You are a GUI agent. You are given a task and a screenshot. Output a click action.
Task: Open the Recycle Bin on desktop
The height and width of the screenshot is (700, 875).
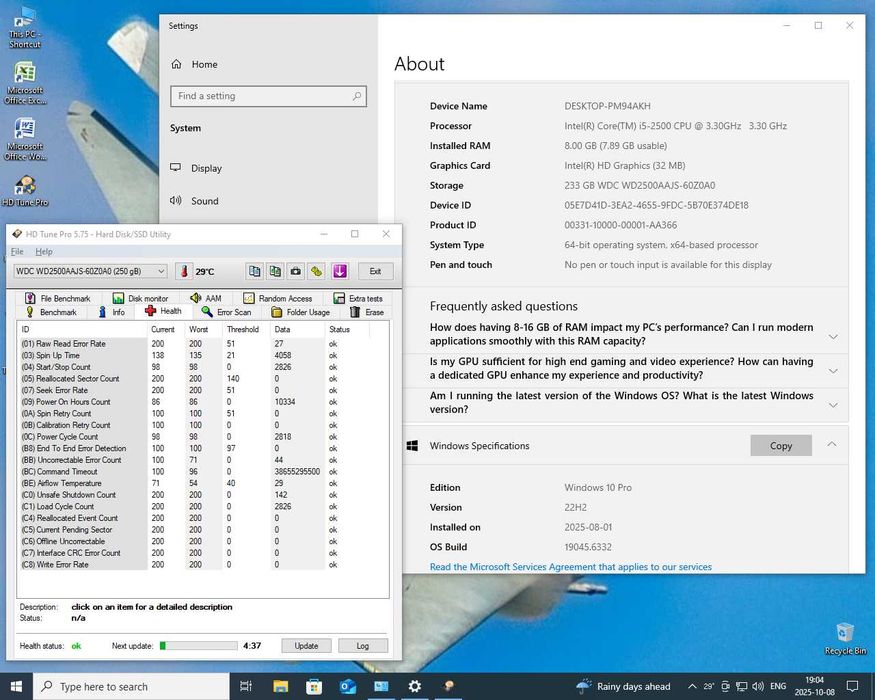[845, 639]
